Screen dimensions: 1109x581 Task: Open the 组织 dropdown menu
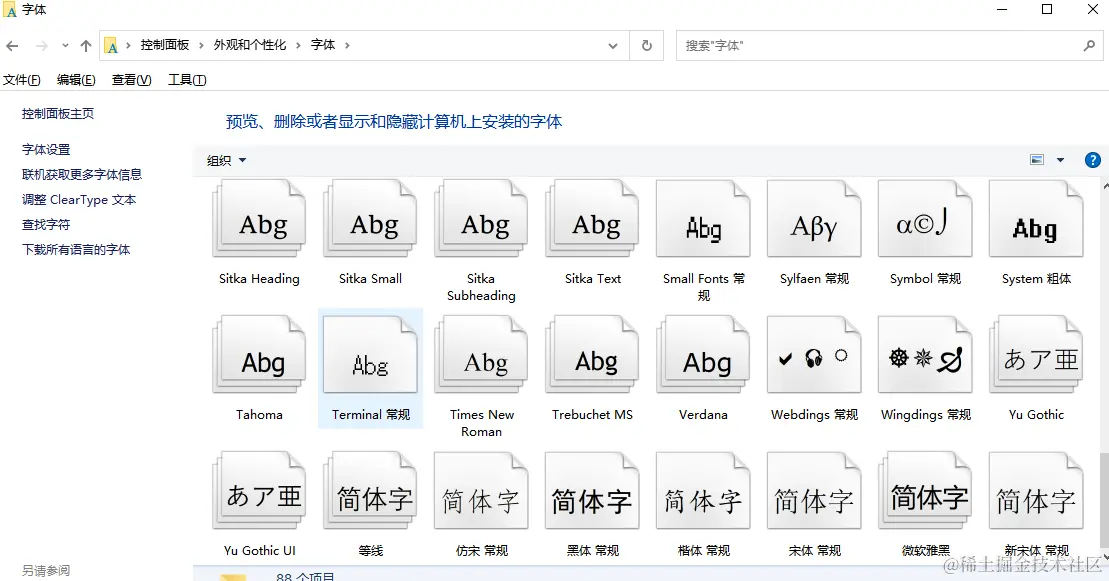226,161
